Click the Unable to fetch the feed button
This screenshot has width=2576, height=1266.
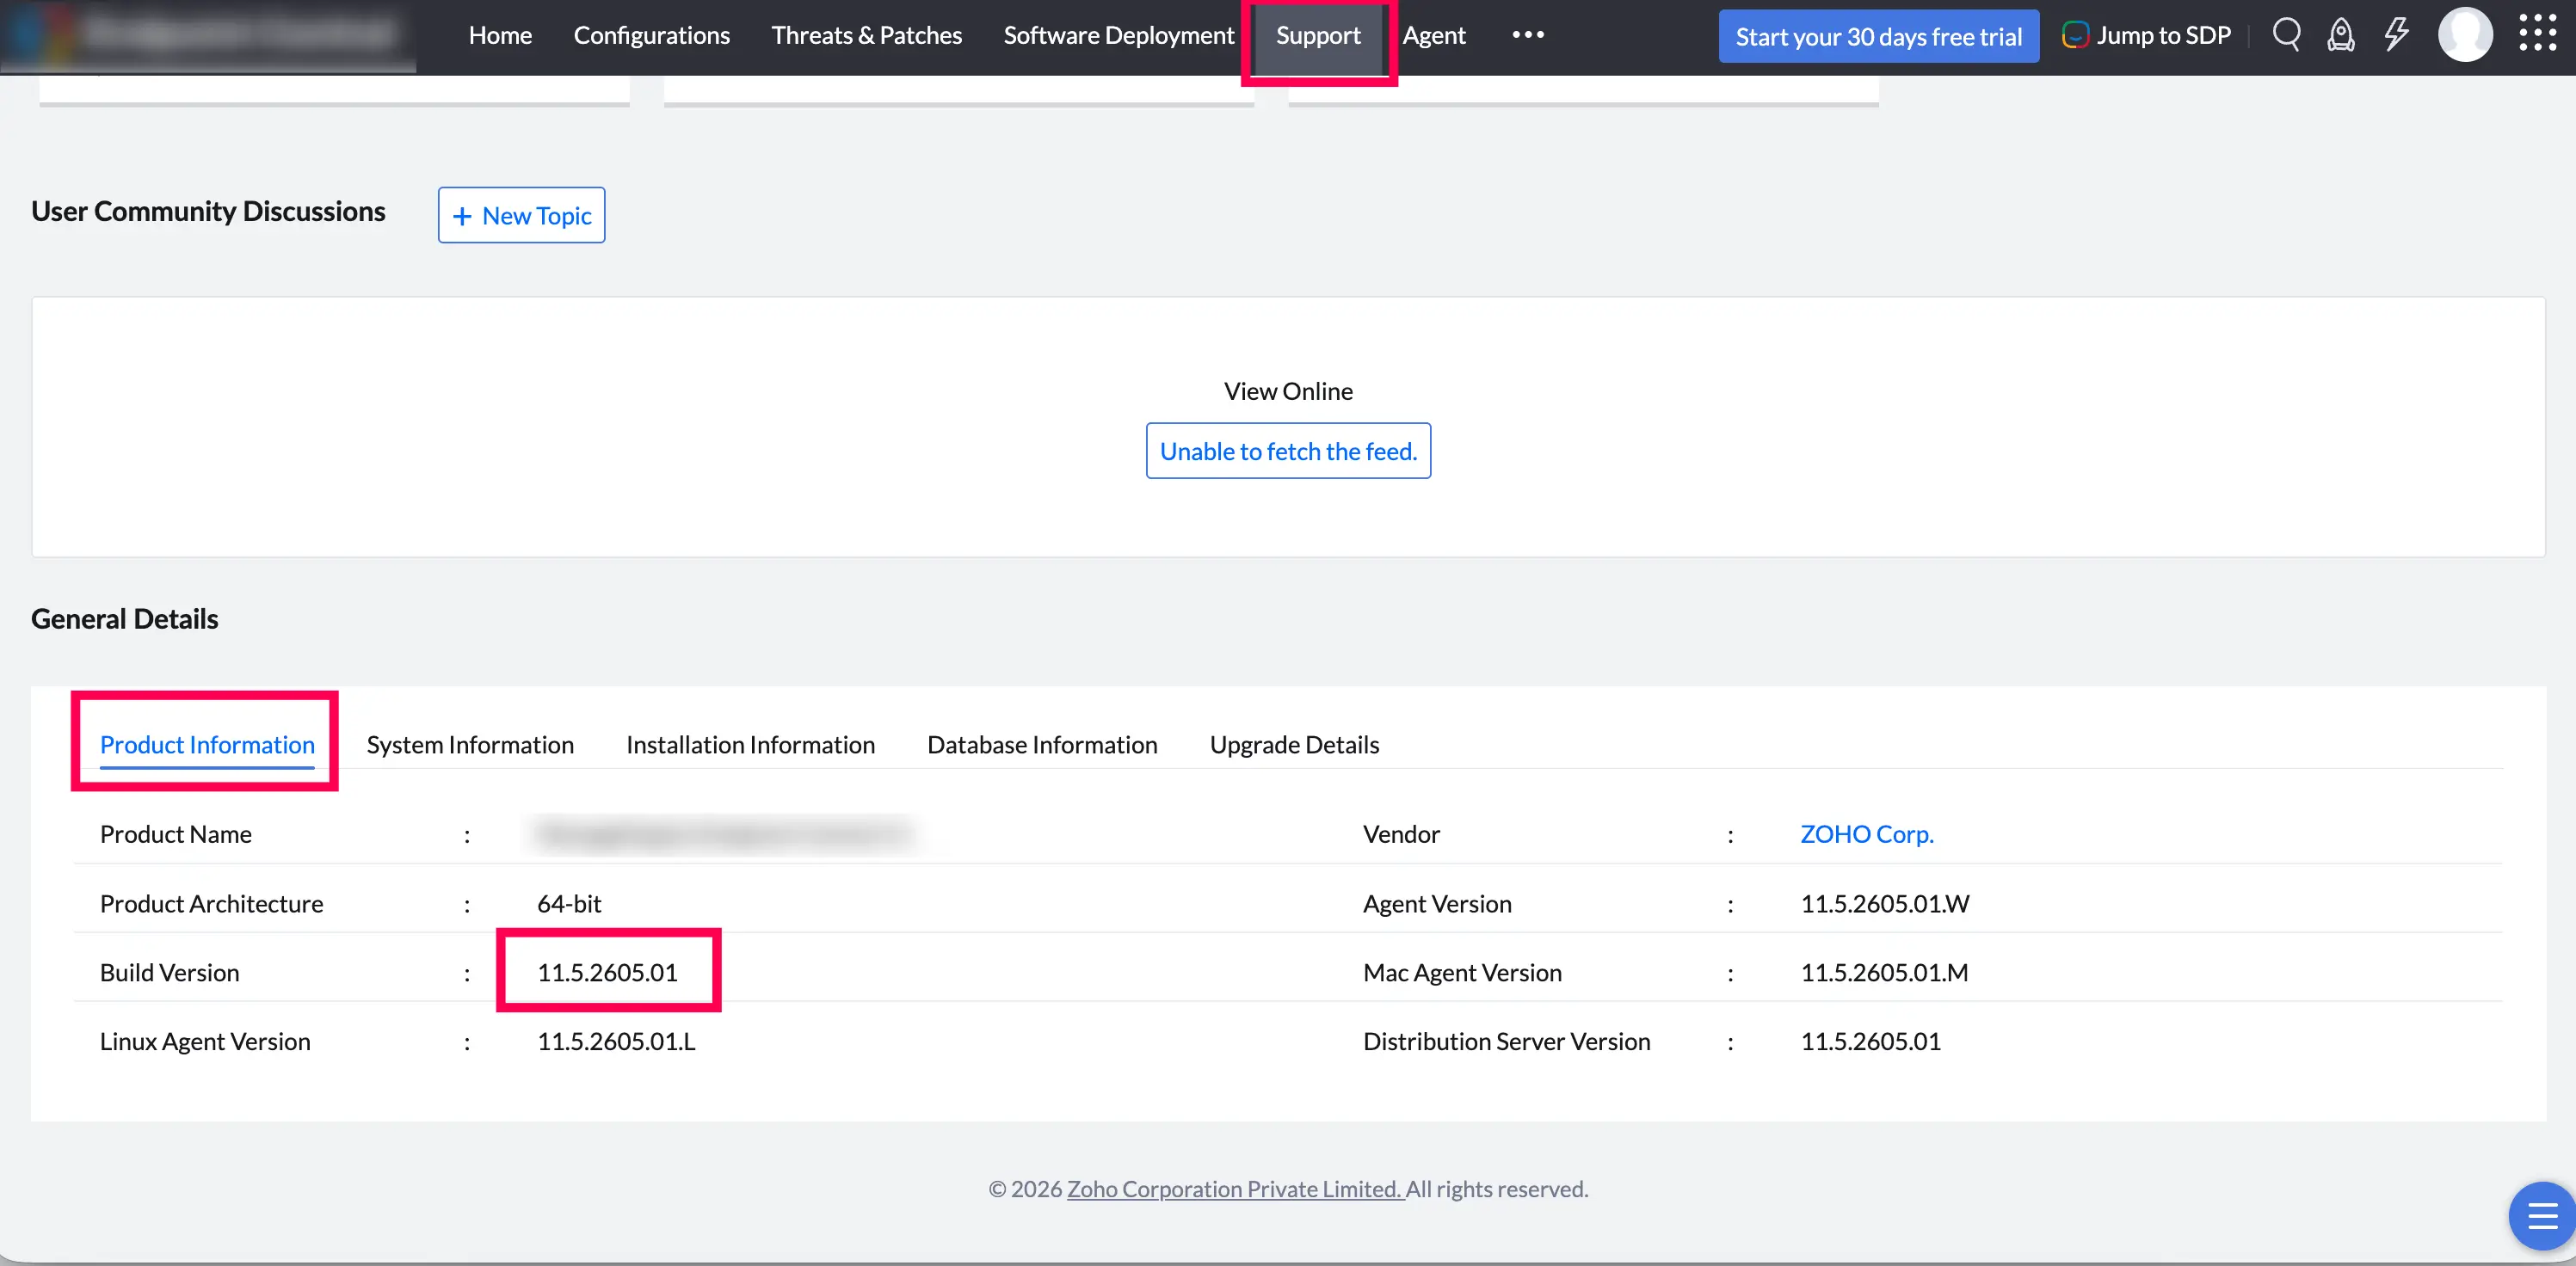click(1288, 451)
